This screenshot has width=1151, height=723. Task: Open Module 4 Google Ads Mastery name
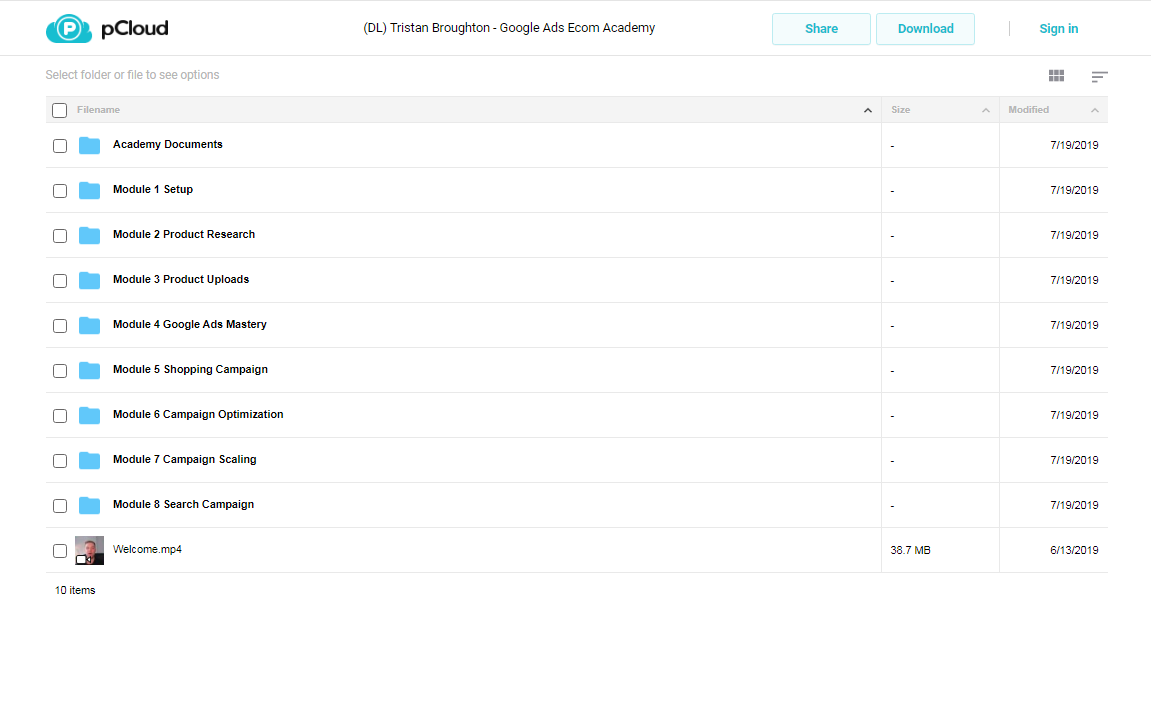tap(189, 324)
